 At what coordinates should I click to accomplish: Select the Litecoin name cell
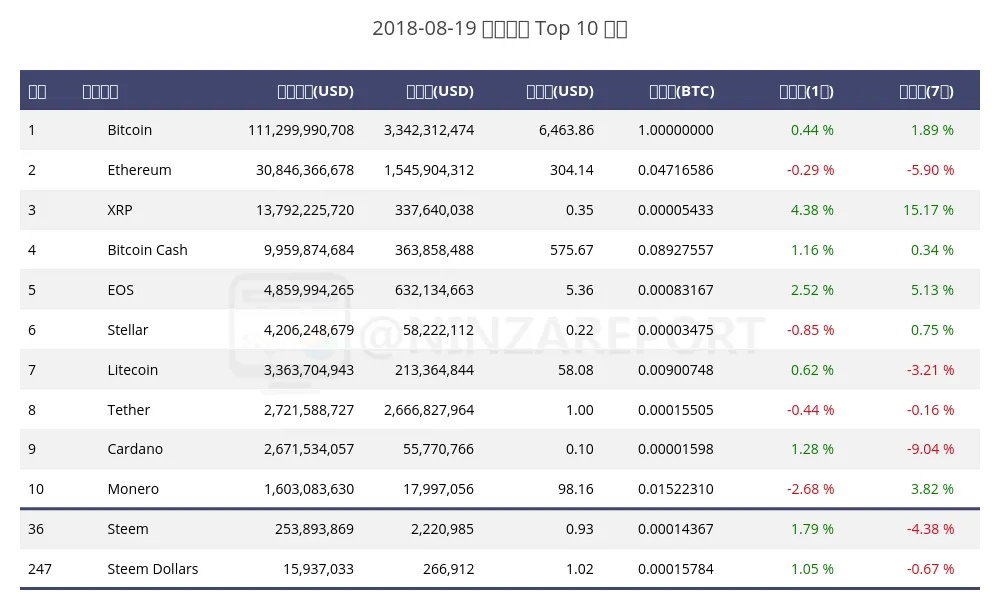coord(132,370)
